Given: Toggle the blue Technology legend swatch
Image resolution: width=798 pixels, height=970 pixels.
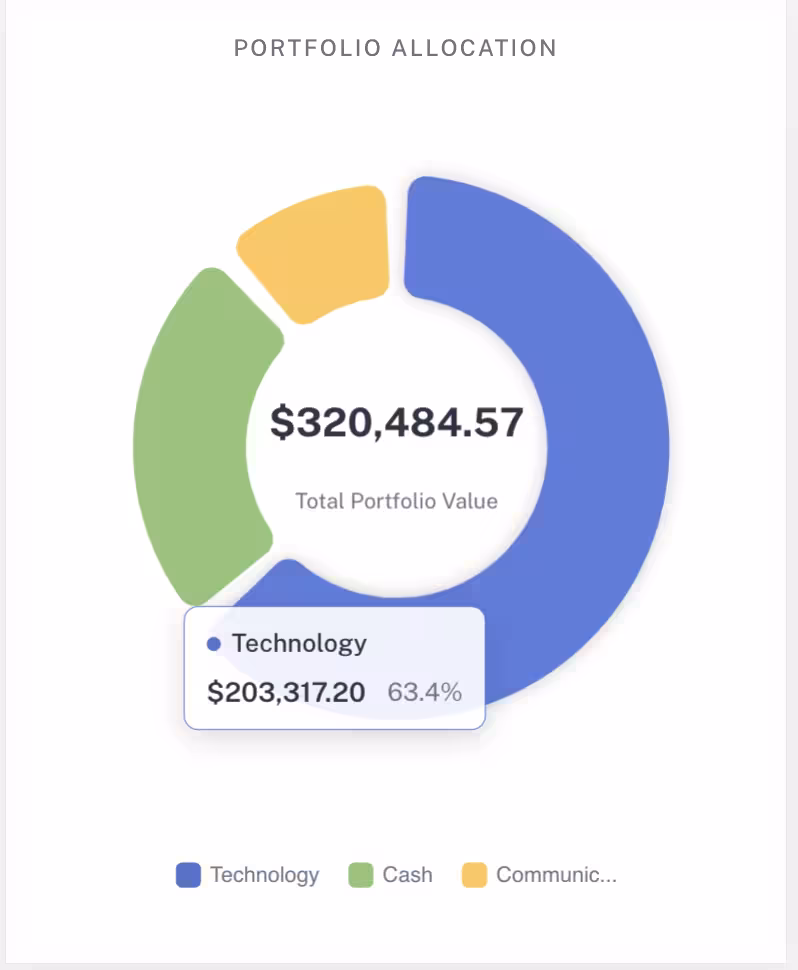Looking at the screenshot, I should pyautogui.click(x=188, y=875).
